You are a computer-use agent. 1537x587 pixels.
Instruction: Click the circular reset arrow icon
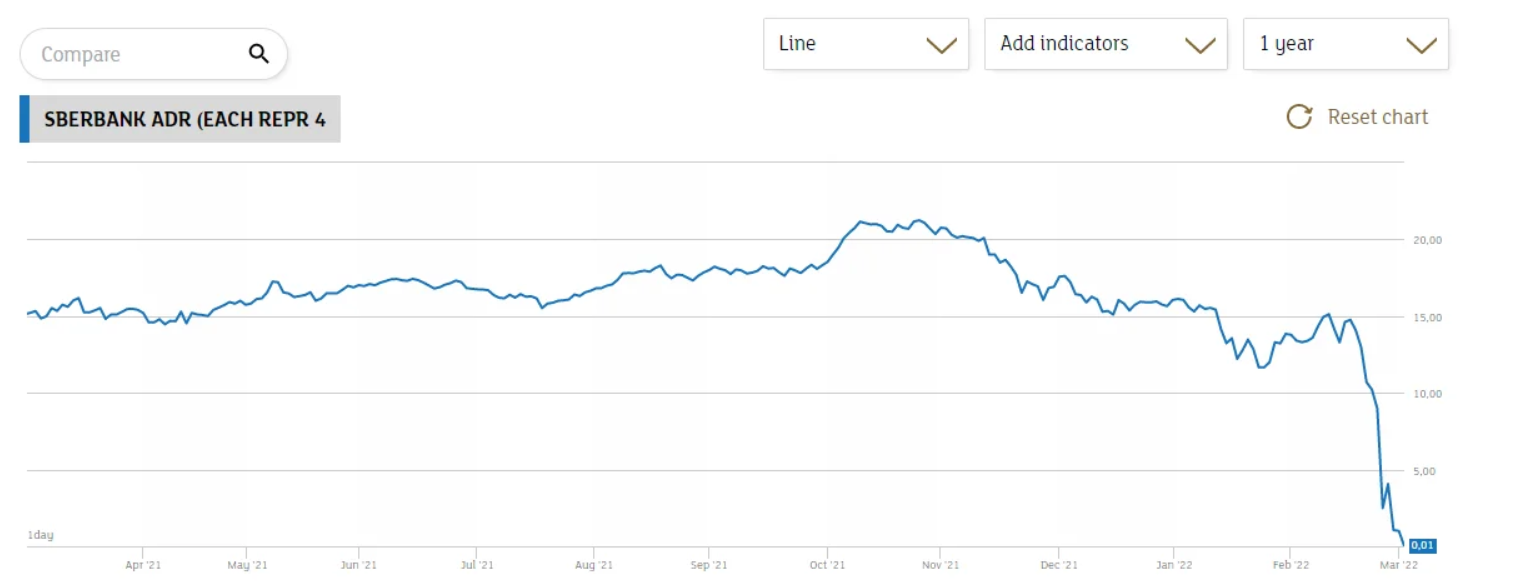click(1299, 117)
